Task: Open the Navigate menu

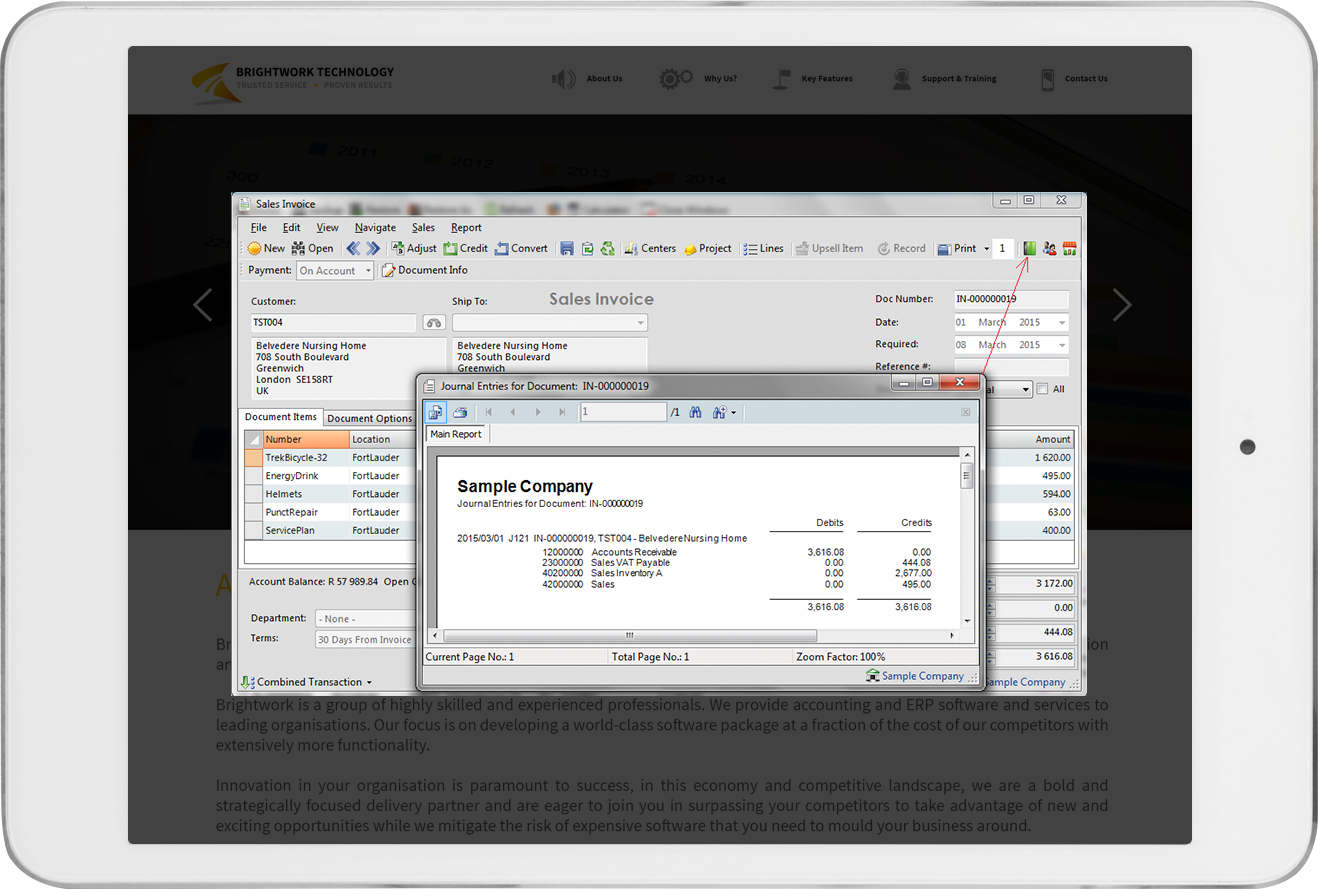Action: click(375, 228)
